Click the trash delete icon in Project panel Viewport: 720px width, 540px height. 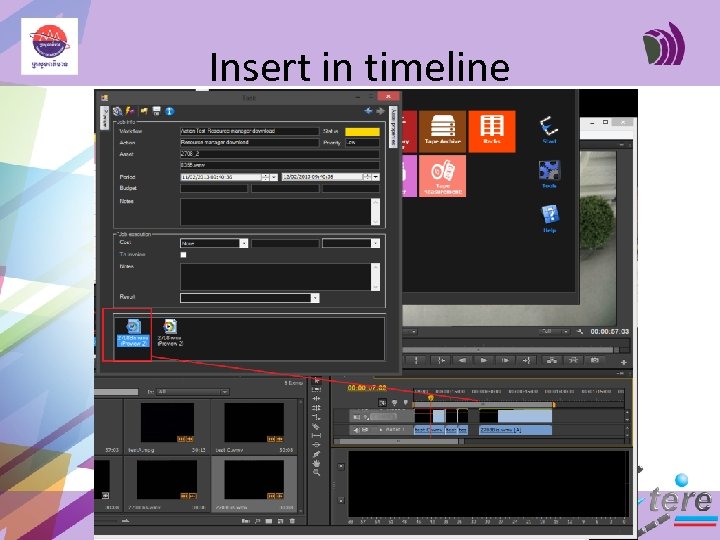pos(292,521)
